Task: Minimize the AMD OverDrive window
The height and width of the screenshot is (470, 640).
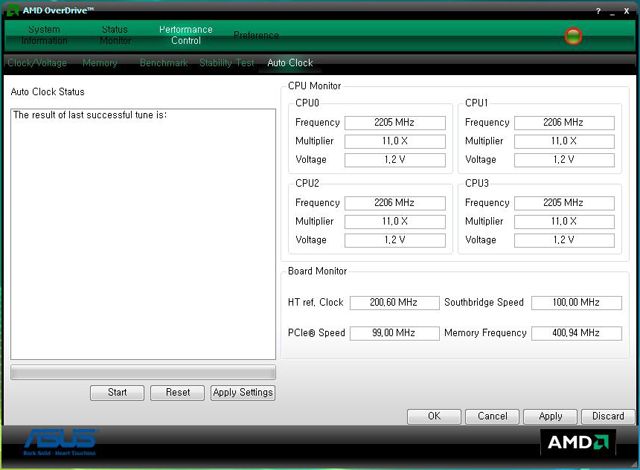Action: (x=613, y=13)
